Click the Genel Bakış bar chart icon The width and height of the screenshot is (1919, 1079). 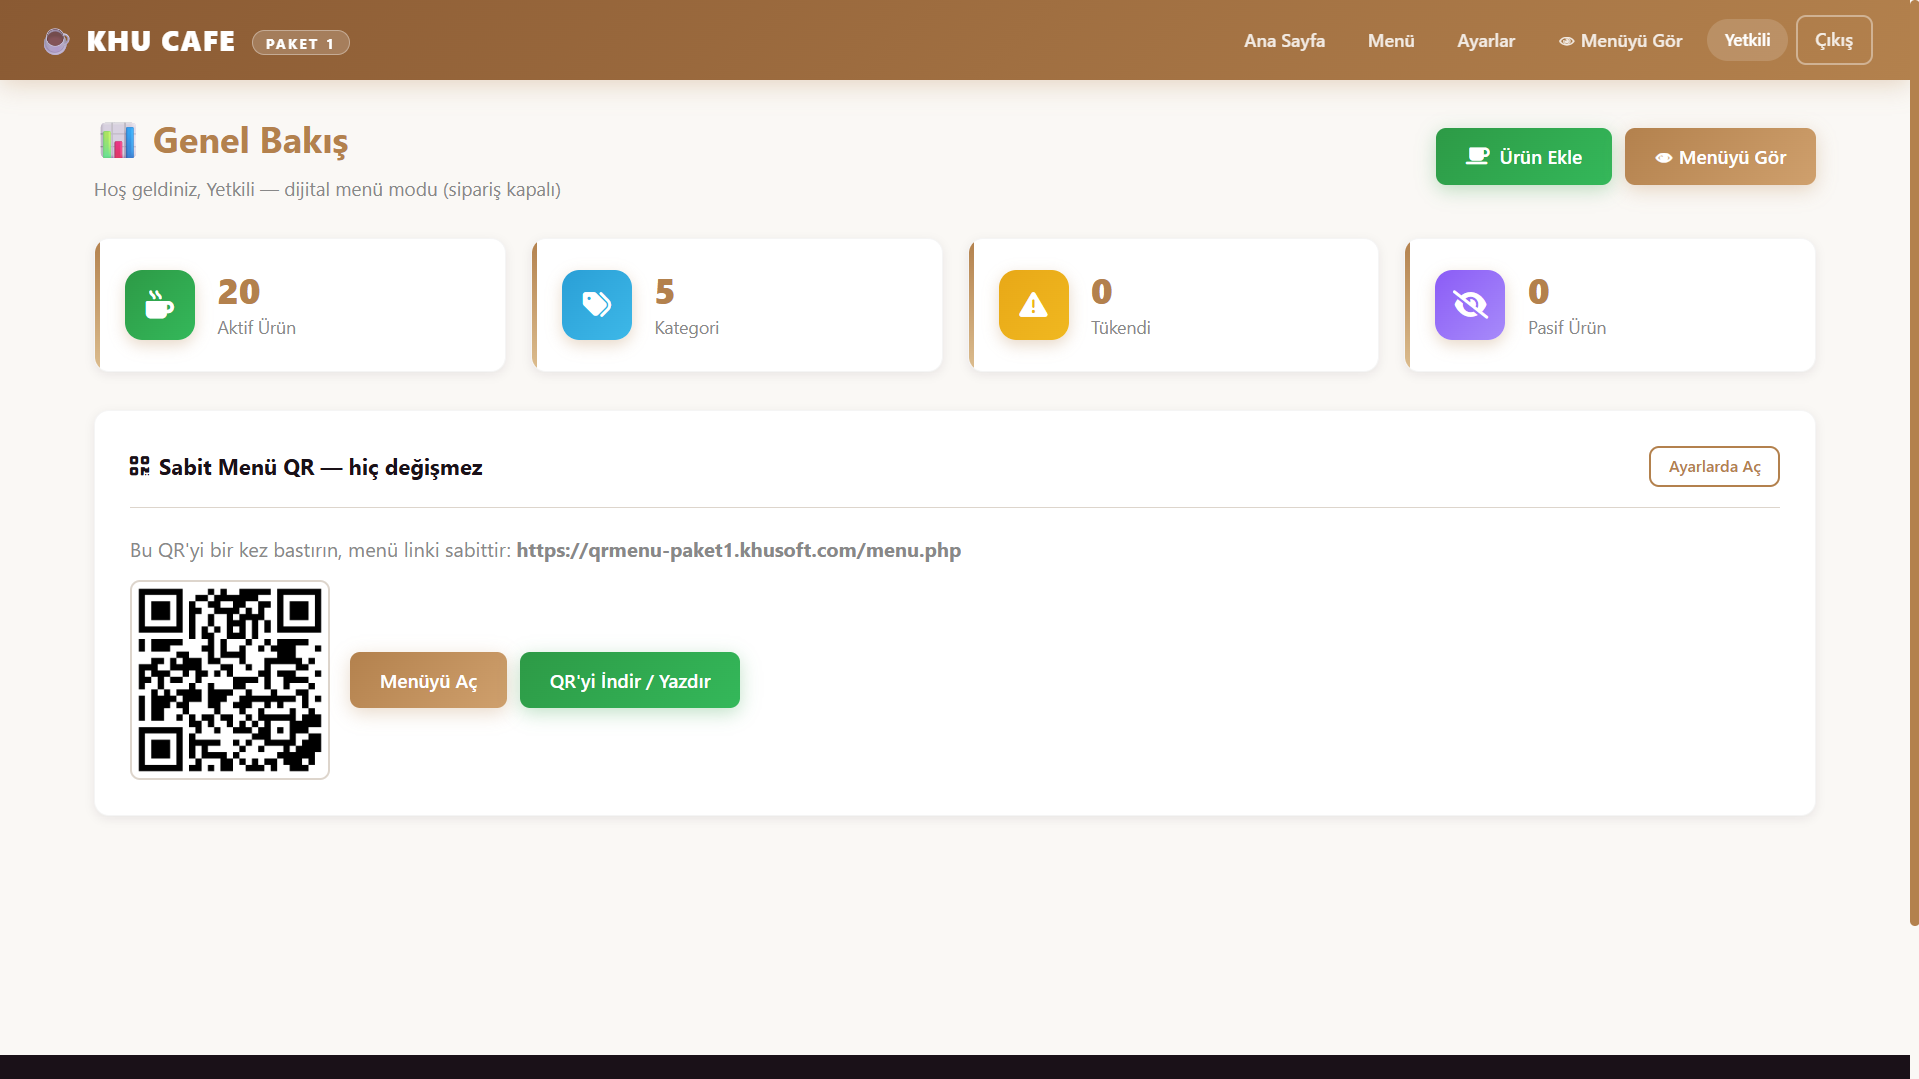[x=118, y=141]
